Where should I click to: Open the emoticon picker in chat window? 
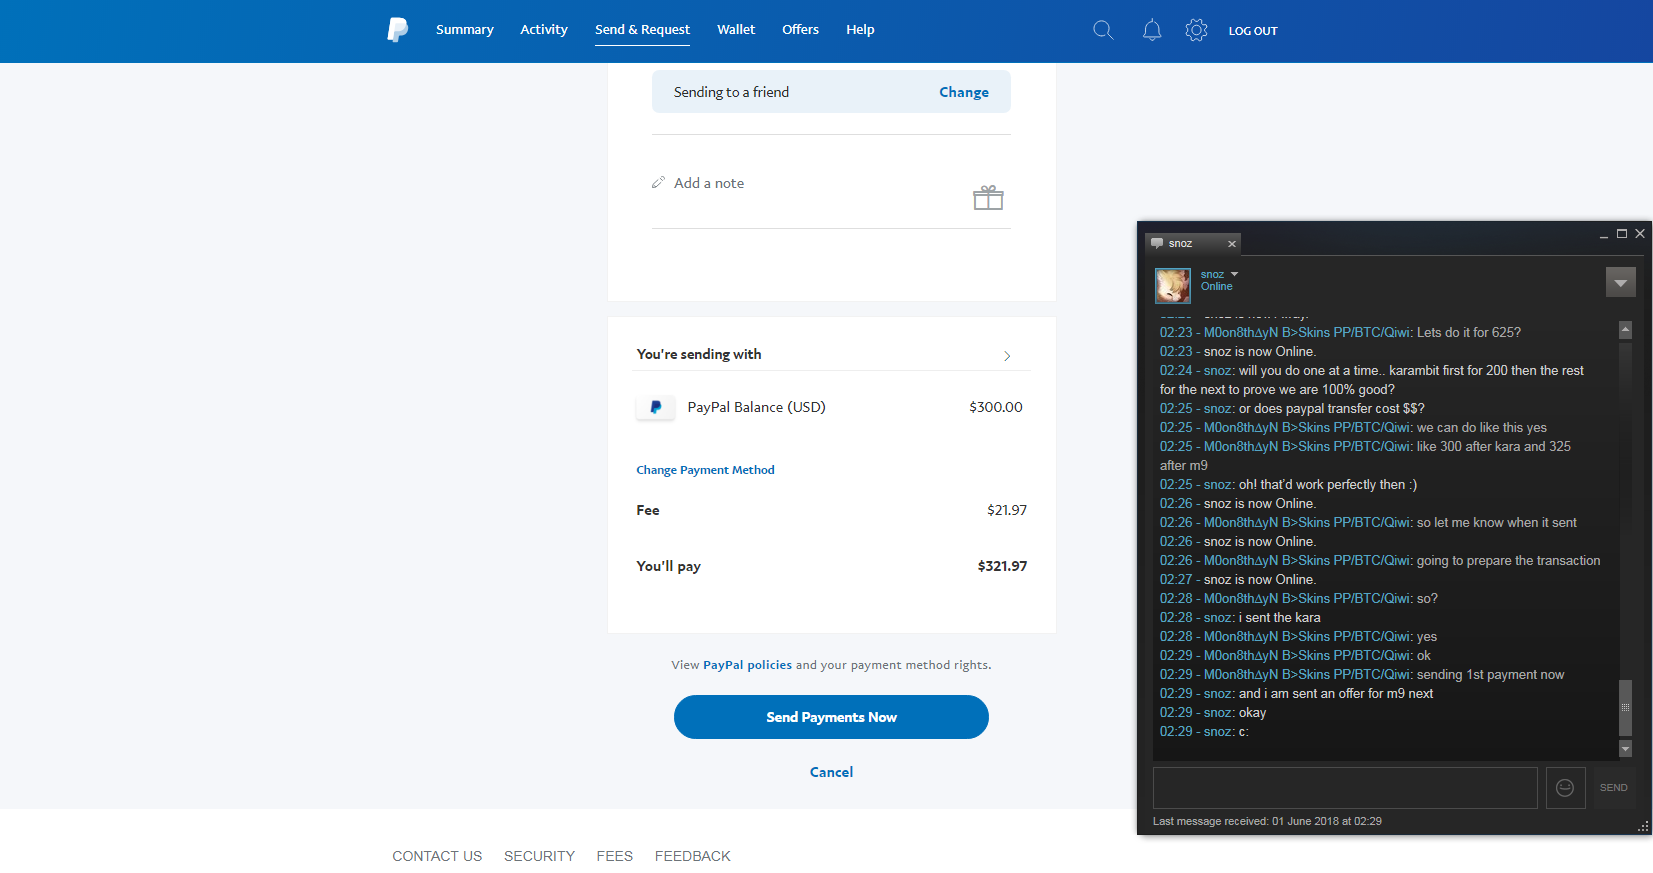coord(1565,788)
